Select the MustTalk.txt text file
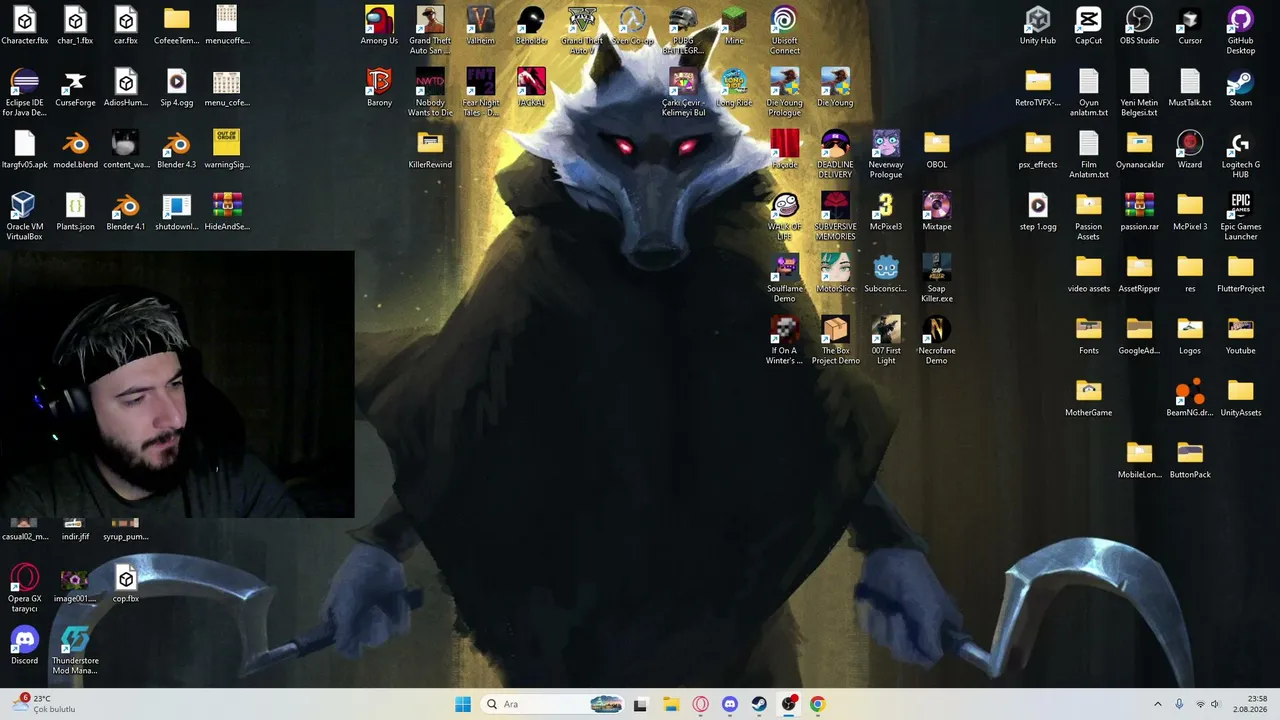Screen dimensions: 1280x720 1190,88
